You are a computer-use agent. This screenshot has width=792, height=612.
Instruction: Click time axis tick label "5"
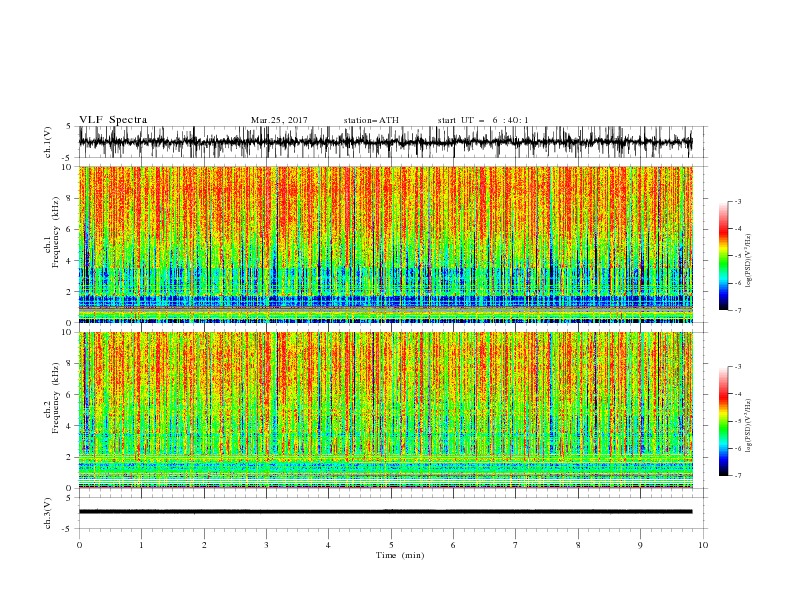391,545
